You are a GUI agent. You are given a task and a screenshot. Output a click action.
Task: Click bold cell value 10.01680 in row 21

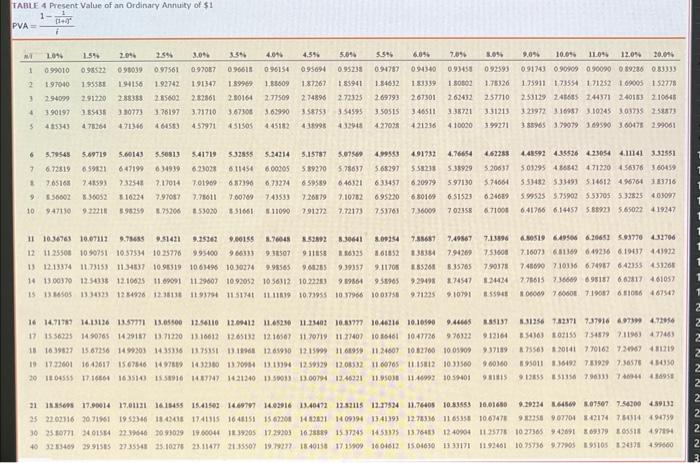coord(495,405)
